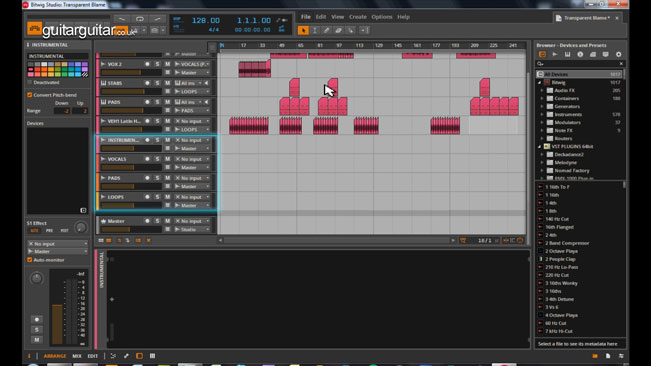This screenshot has height=366, width=651.
Task: Open VOX 2 track input dropdown
Action: coord(192,64)
